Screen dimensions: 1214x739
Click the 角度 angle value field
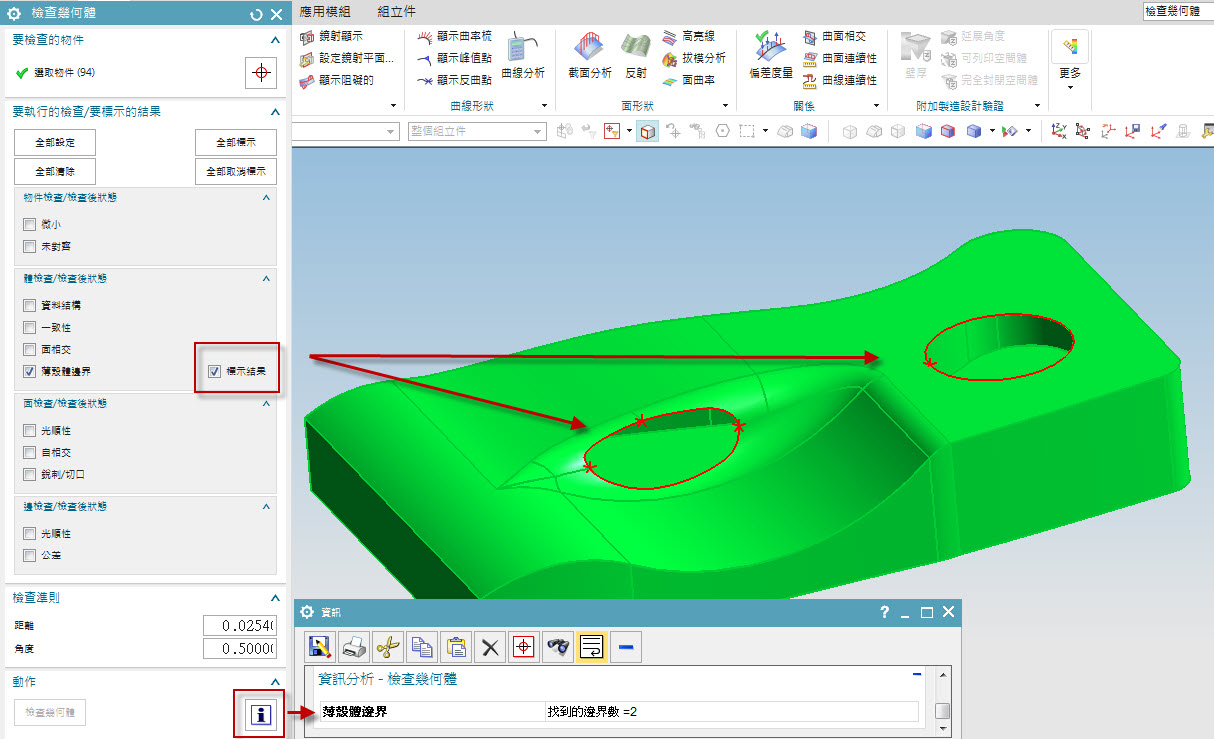[240, 649]
